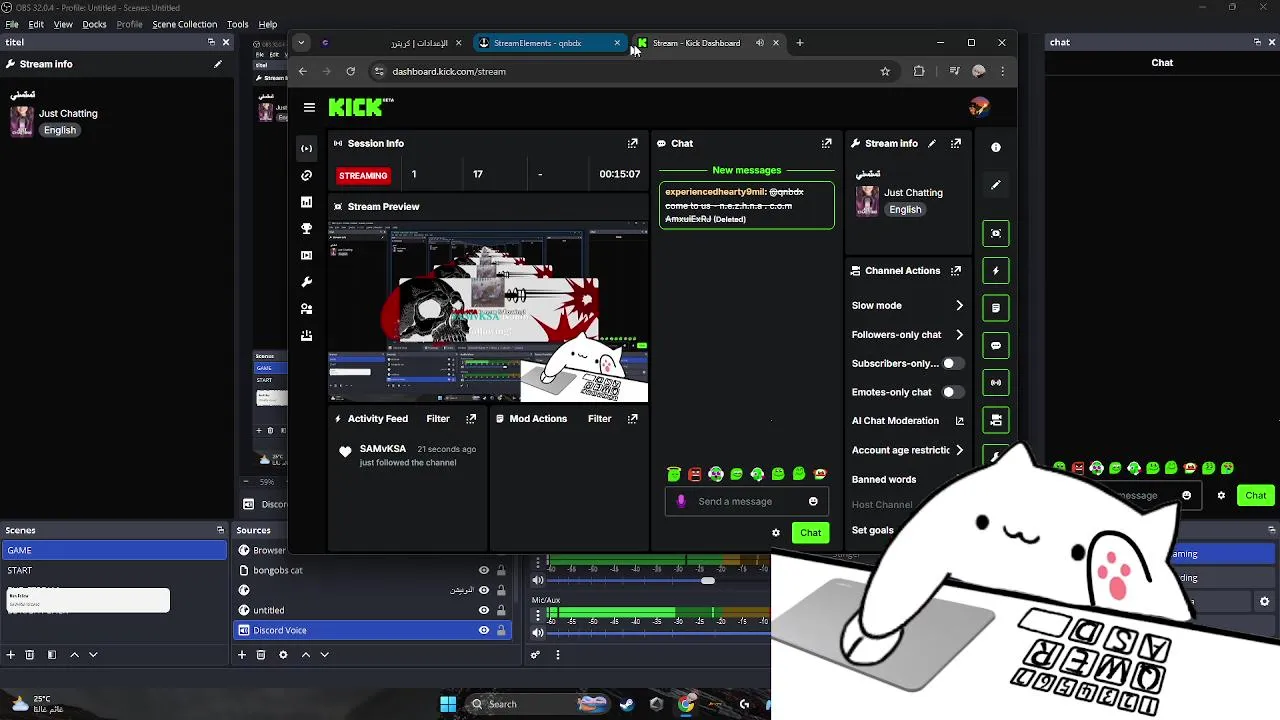Click the Mic/Aux volume slider track
This screenshot has width=1280, height=720.
coord(658,632)
